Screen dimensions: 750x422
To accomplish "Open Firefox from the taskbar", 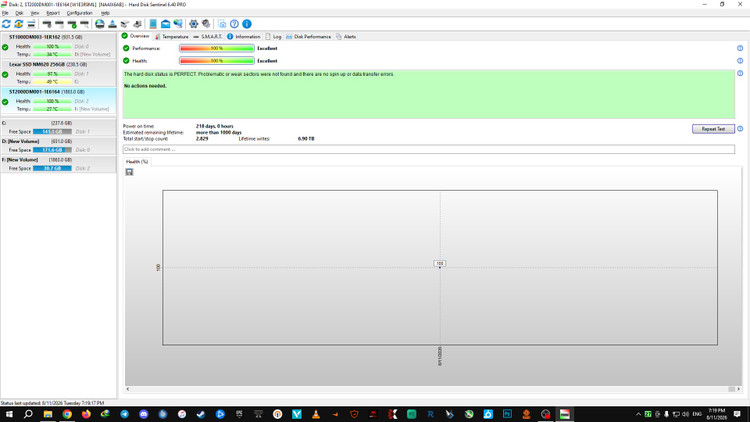I will (86, 414).
